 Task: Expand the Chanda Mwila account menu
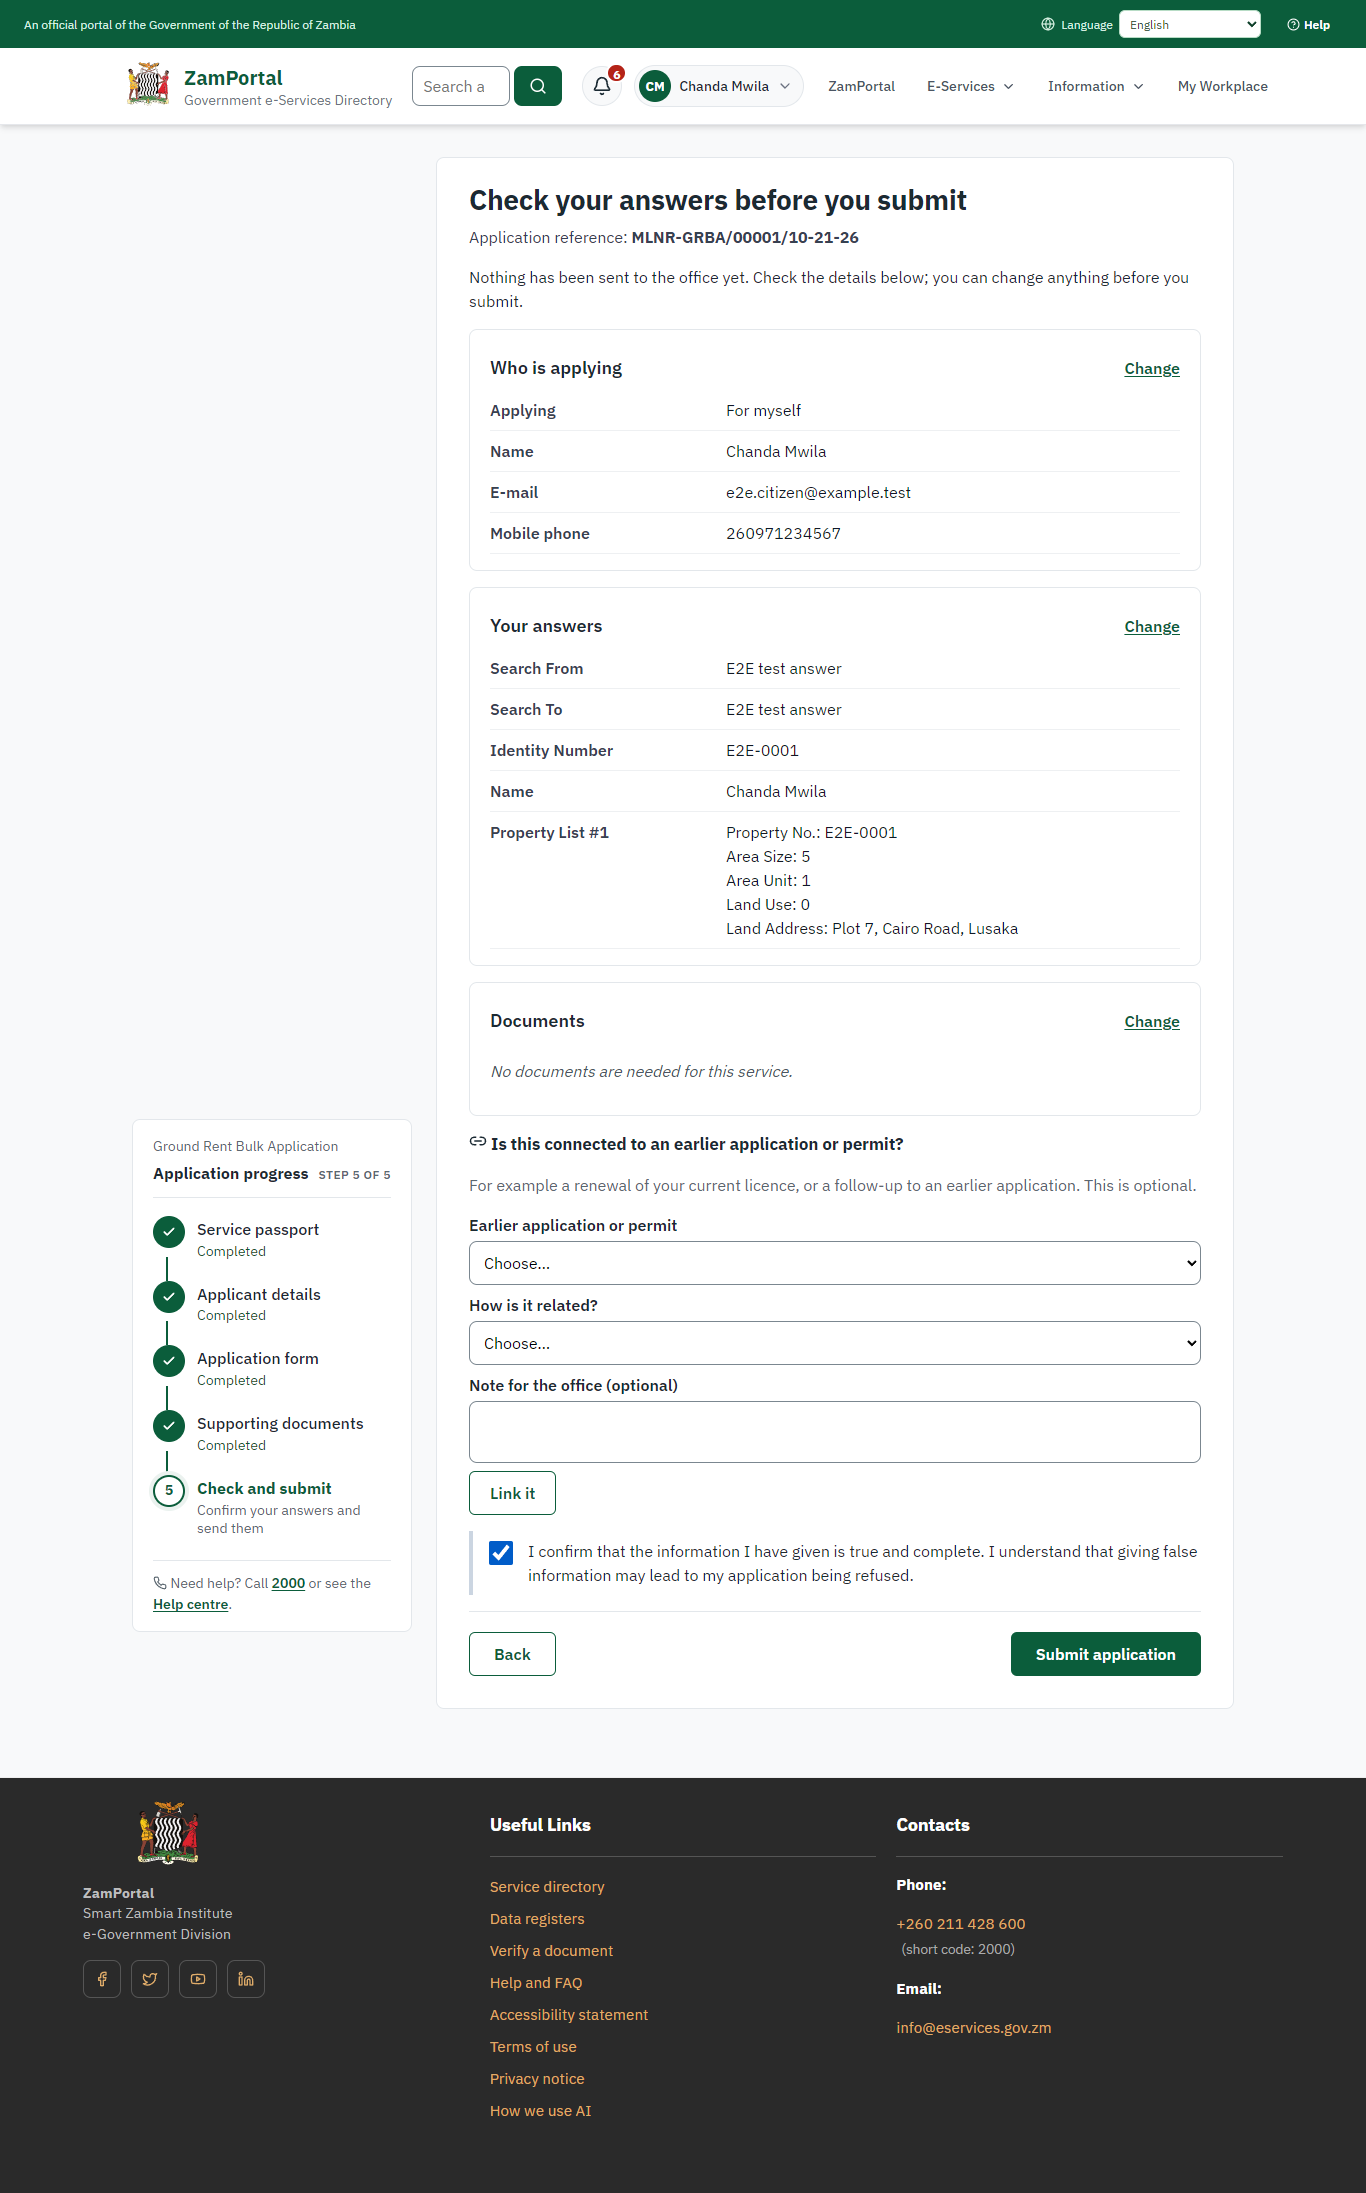pyautogui.click(x=719, y=86)
